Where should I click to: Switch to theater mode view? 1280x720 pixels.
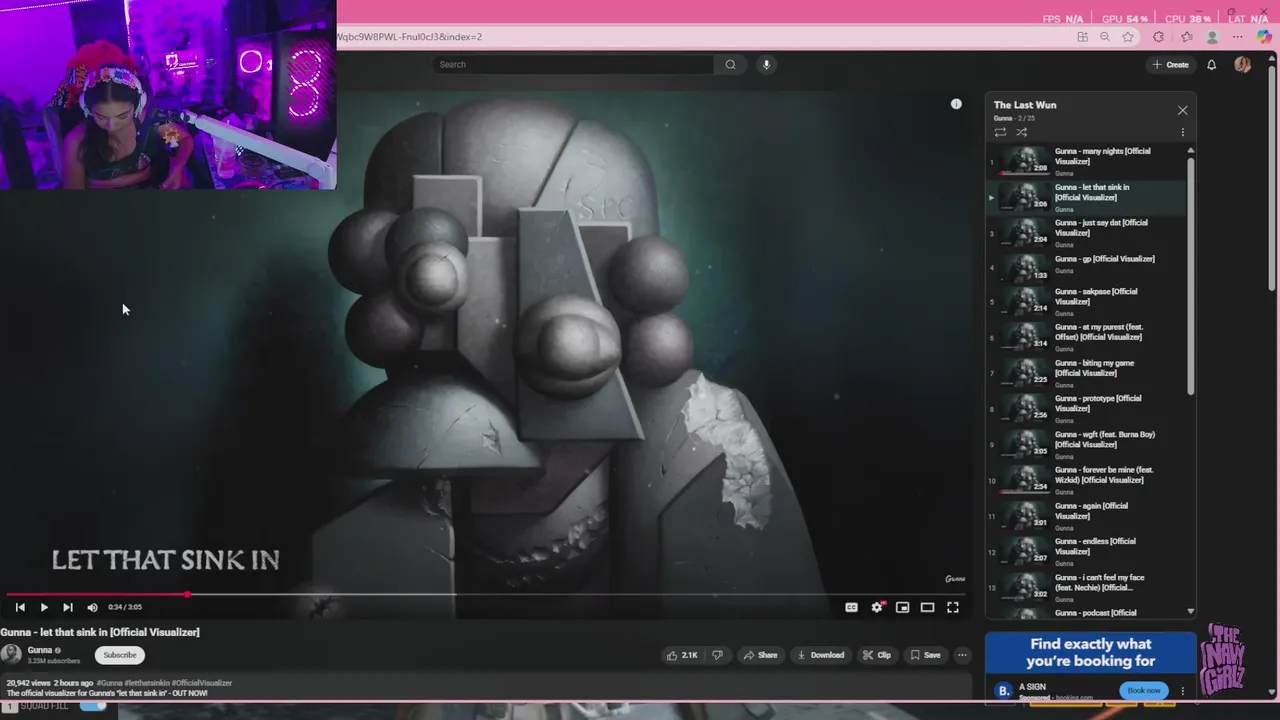[x=927, y=607]
